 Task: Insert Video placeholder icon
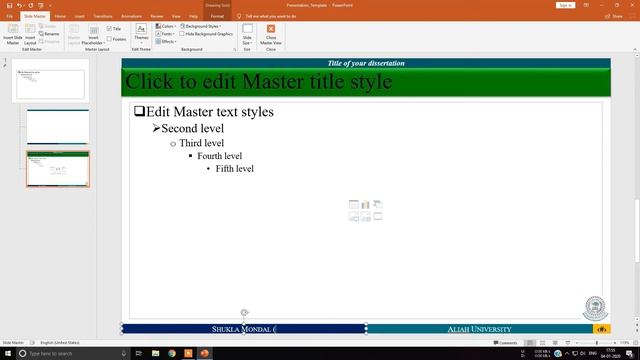[378, 216]
